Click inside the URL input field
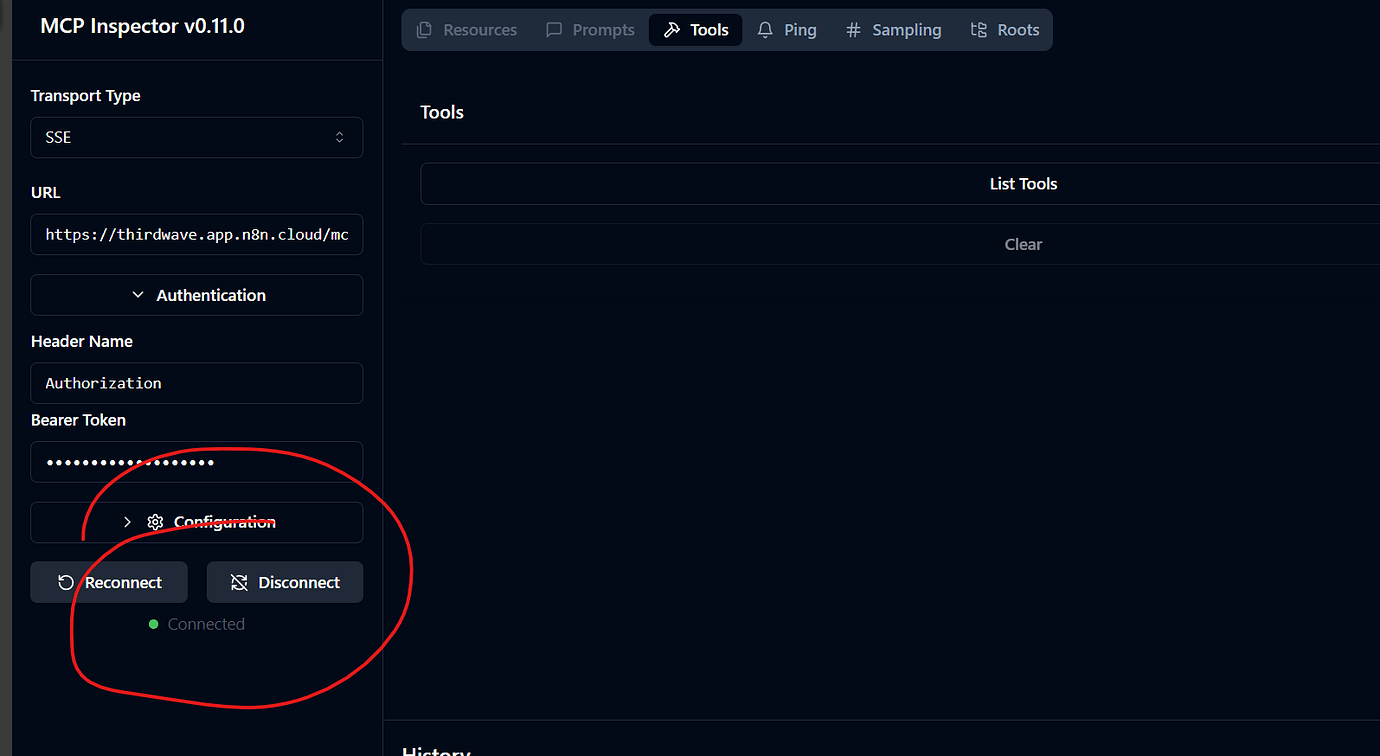Screen dimensions: 1380x756 tap(196, 234)
